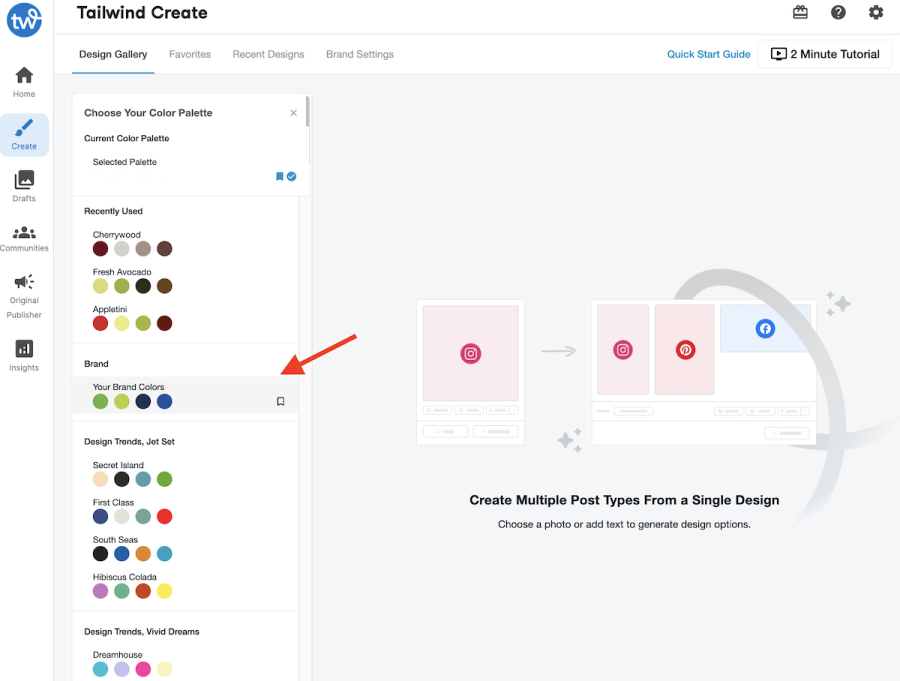The width and height of the screenshot is (900, 681).
Task: Click the Tailwind logo icon
Action: [24, 20]
